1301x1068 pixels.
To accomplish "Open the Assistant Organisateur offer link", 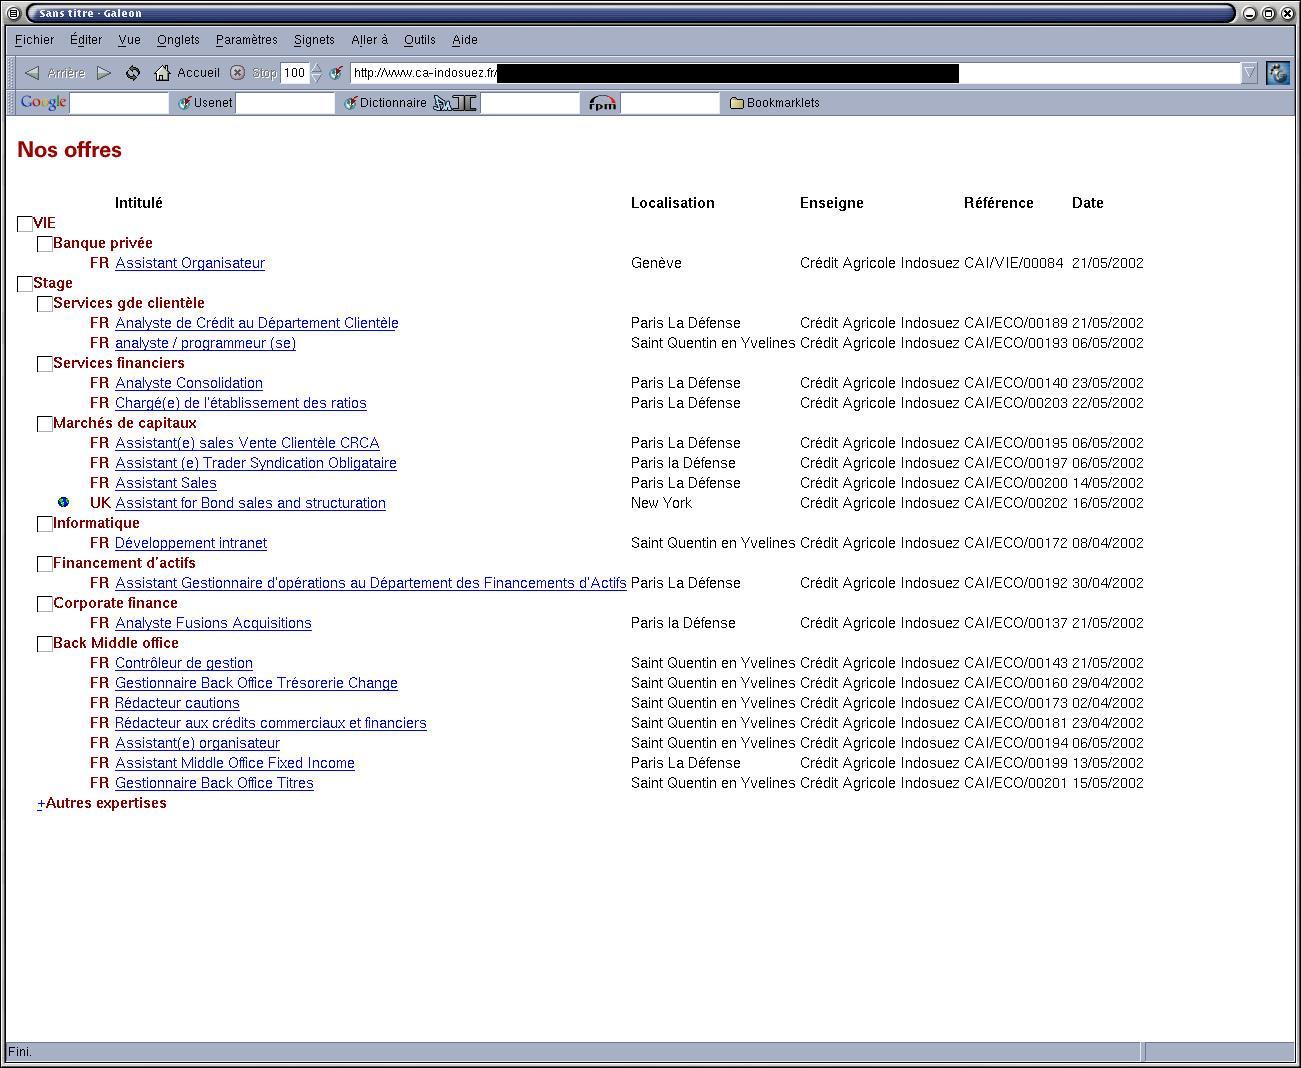I will click(x=190, y=263).
